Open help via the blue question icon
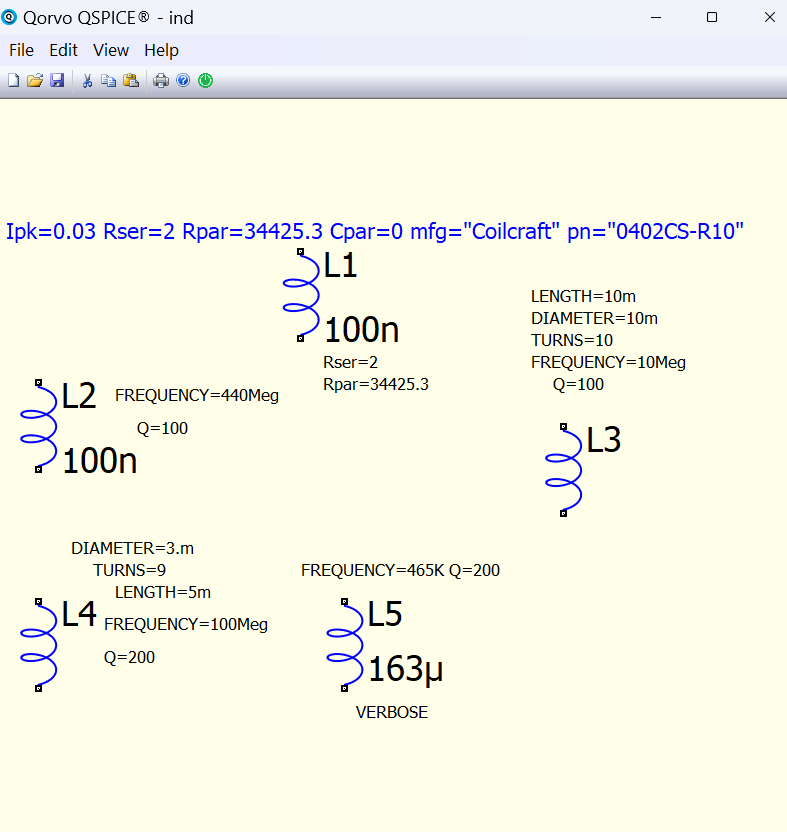The width and height of the screenshot is (787, 832). (183, 81)
